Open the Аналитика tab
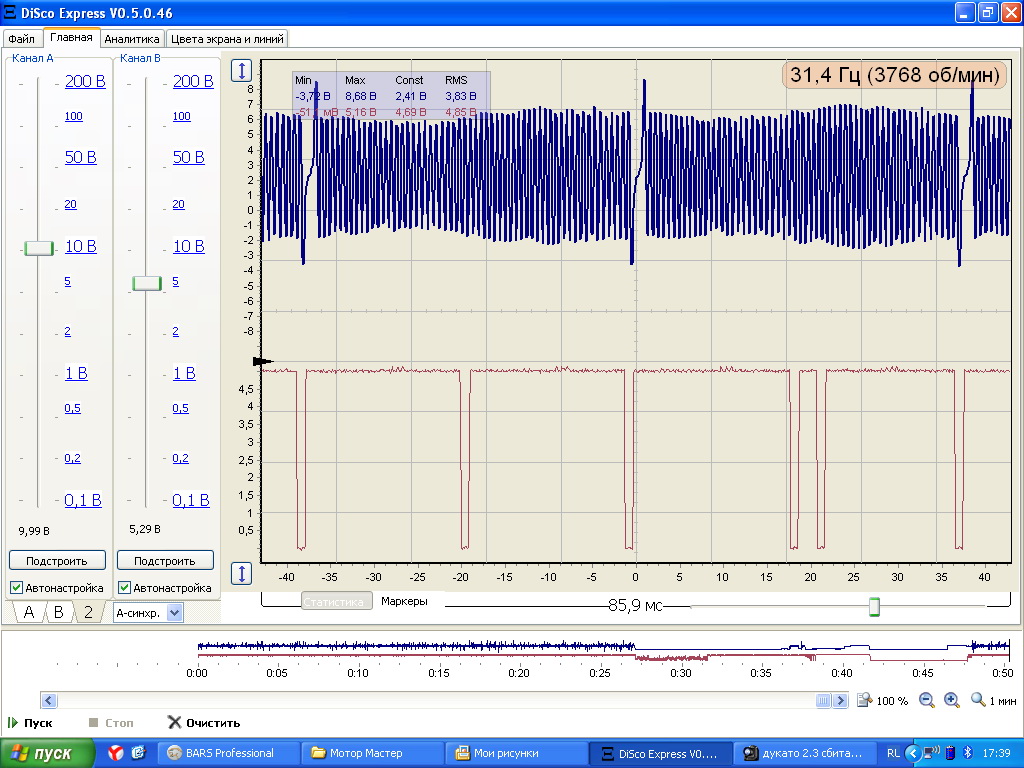1024x768 pixels. 132,39
